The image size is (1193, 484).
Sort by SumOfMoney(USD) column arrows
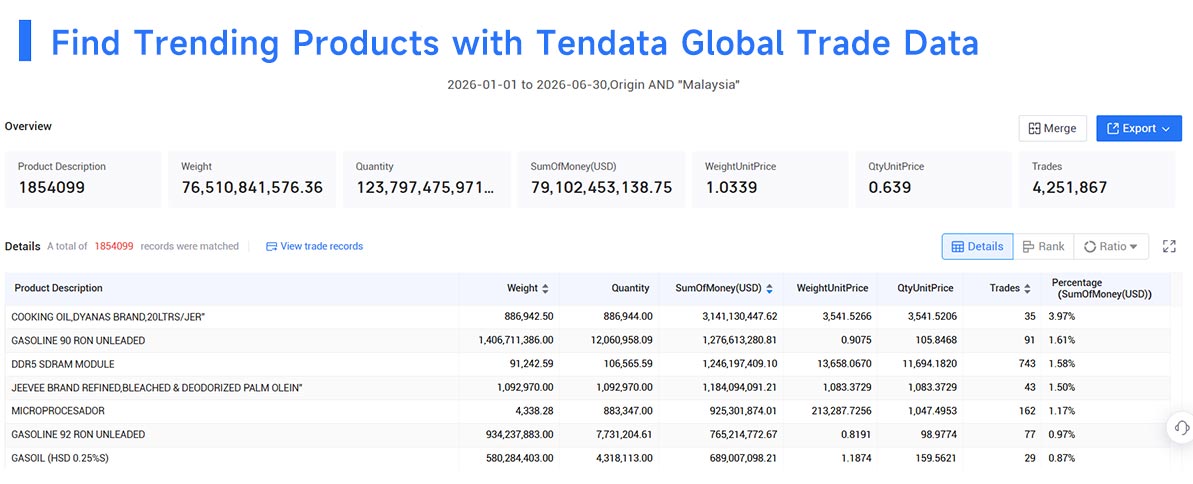point(769,289)
